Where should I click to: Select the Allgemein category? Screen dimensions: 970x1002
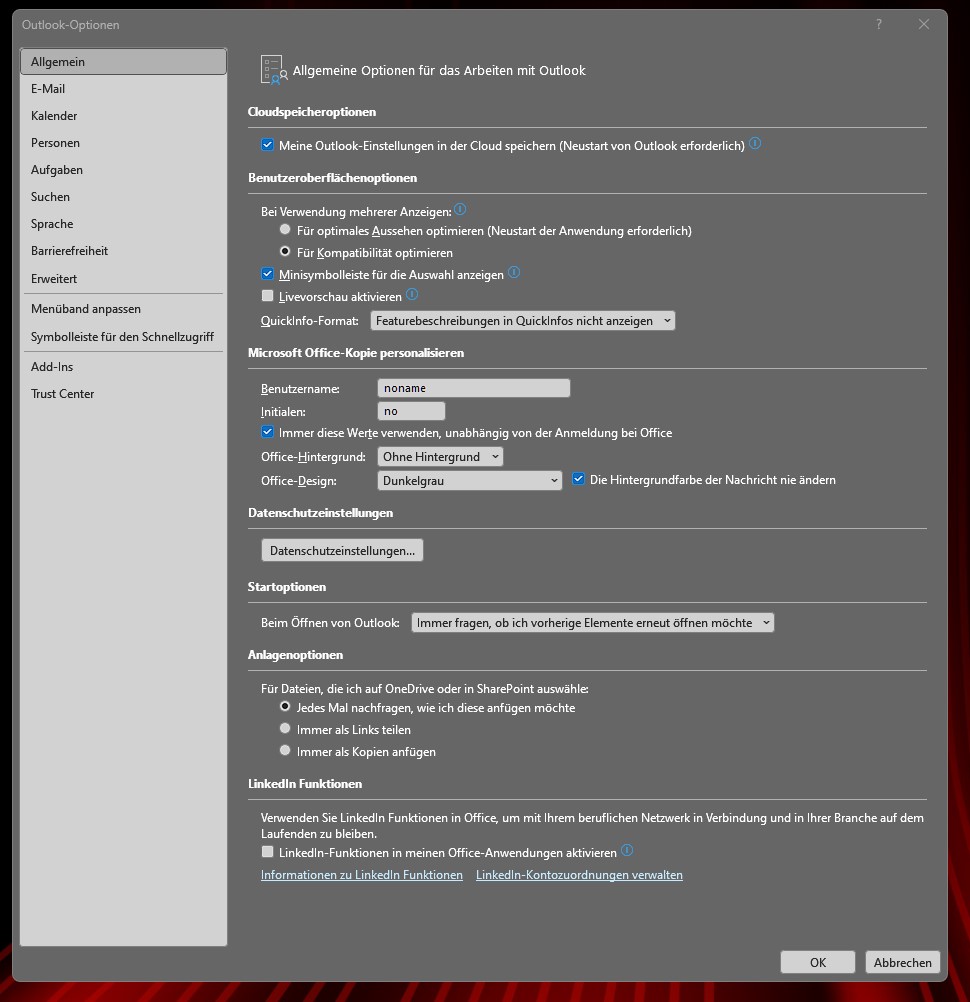[x=123, y=62]
